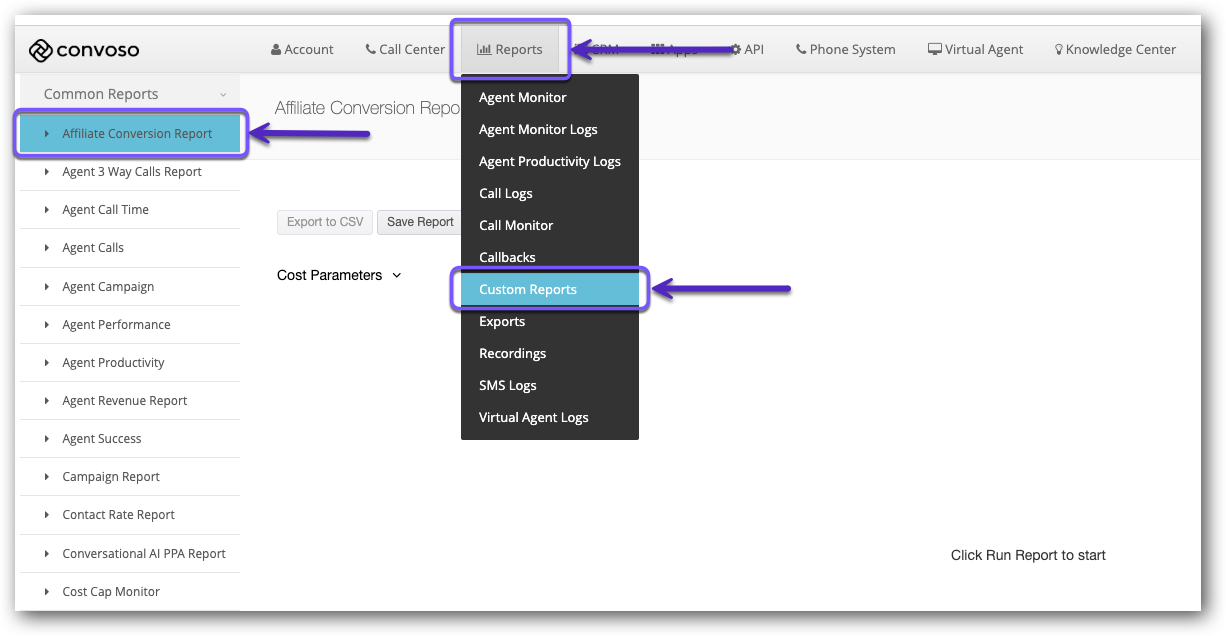Click the Account person icon
The height and width of the screenshot is (636, 1226).
coord(276,49)
